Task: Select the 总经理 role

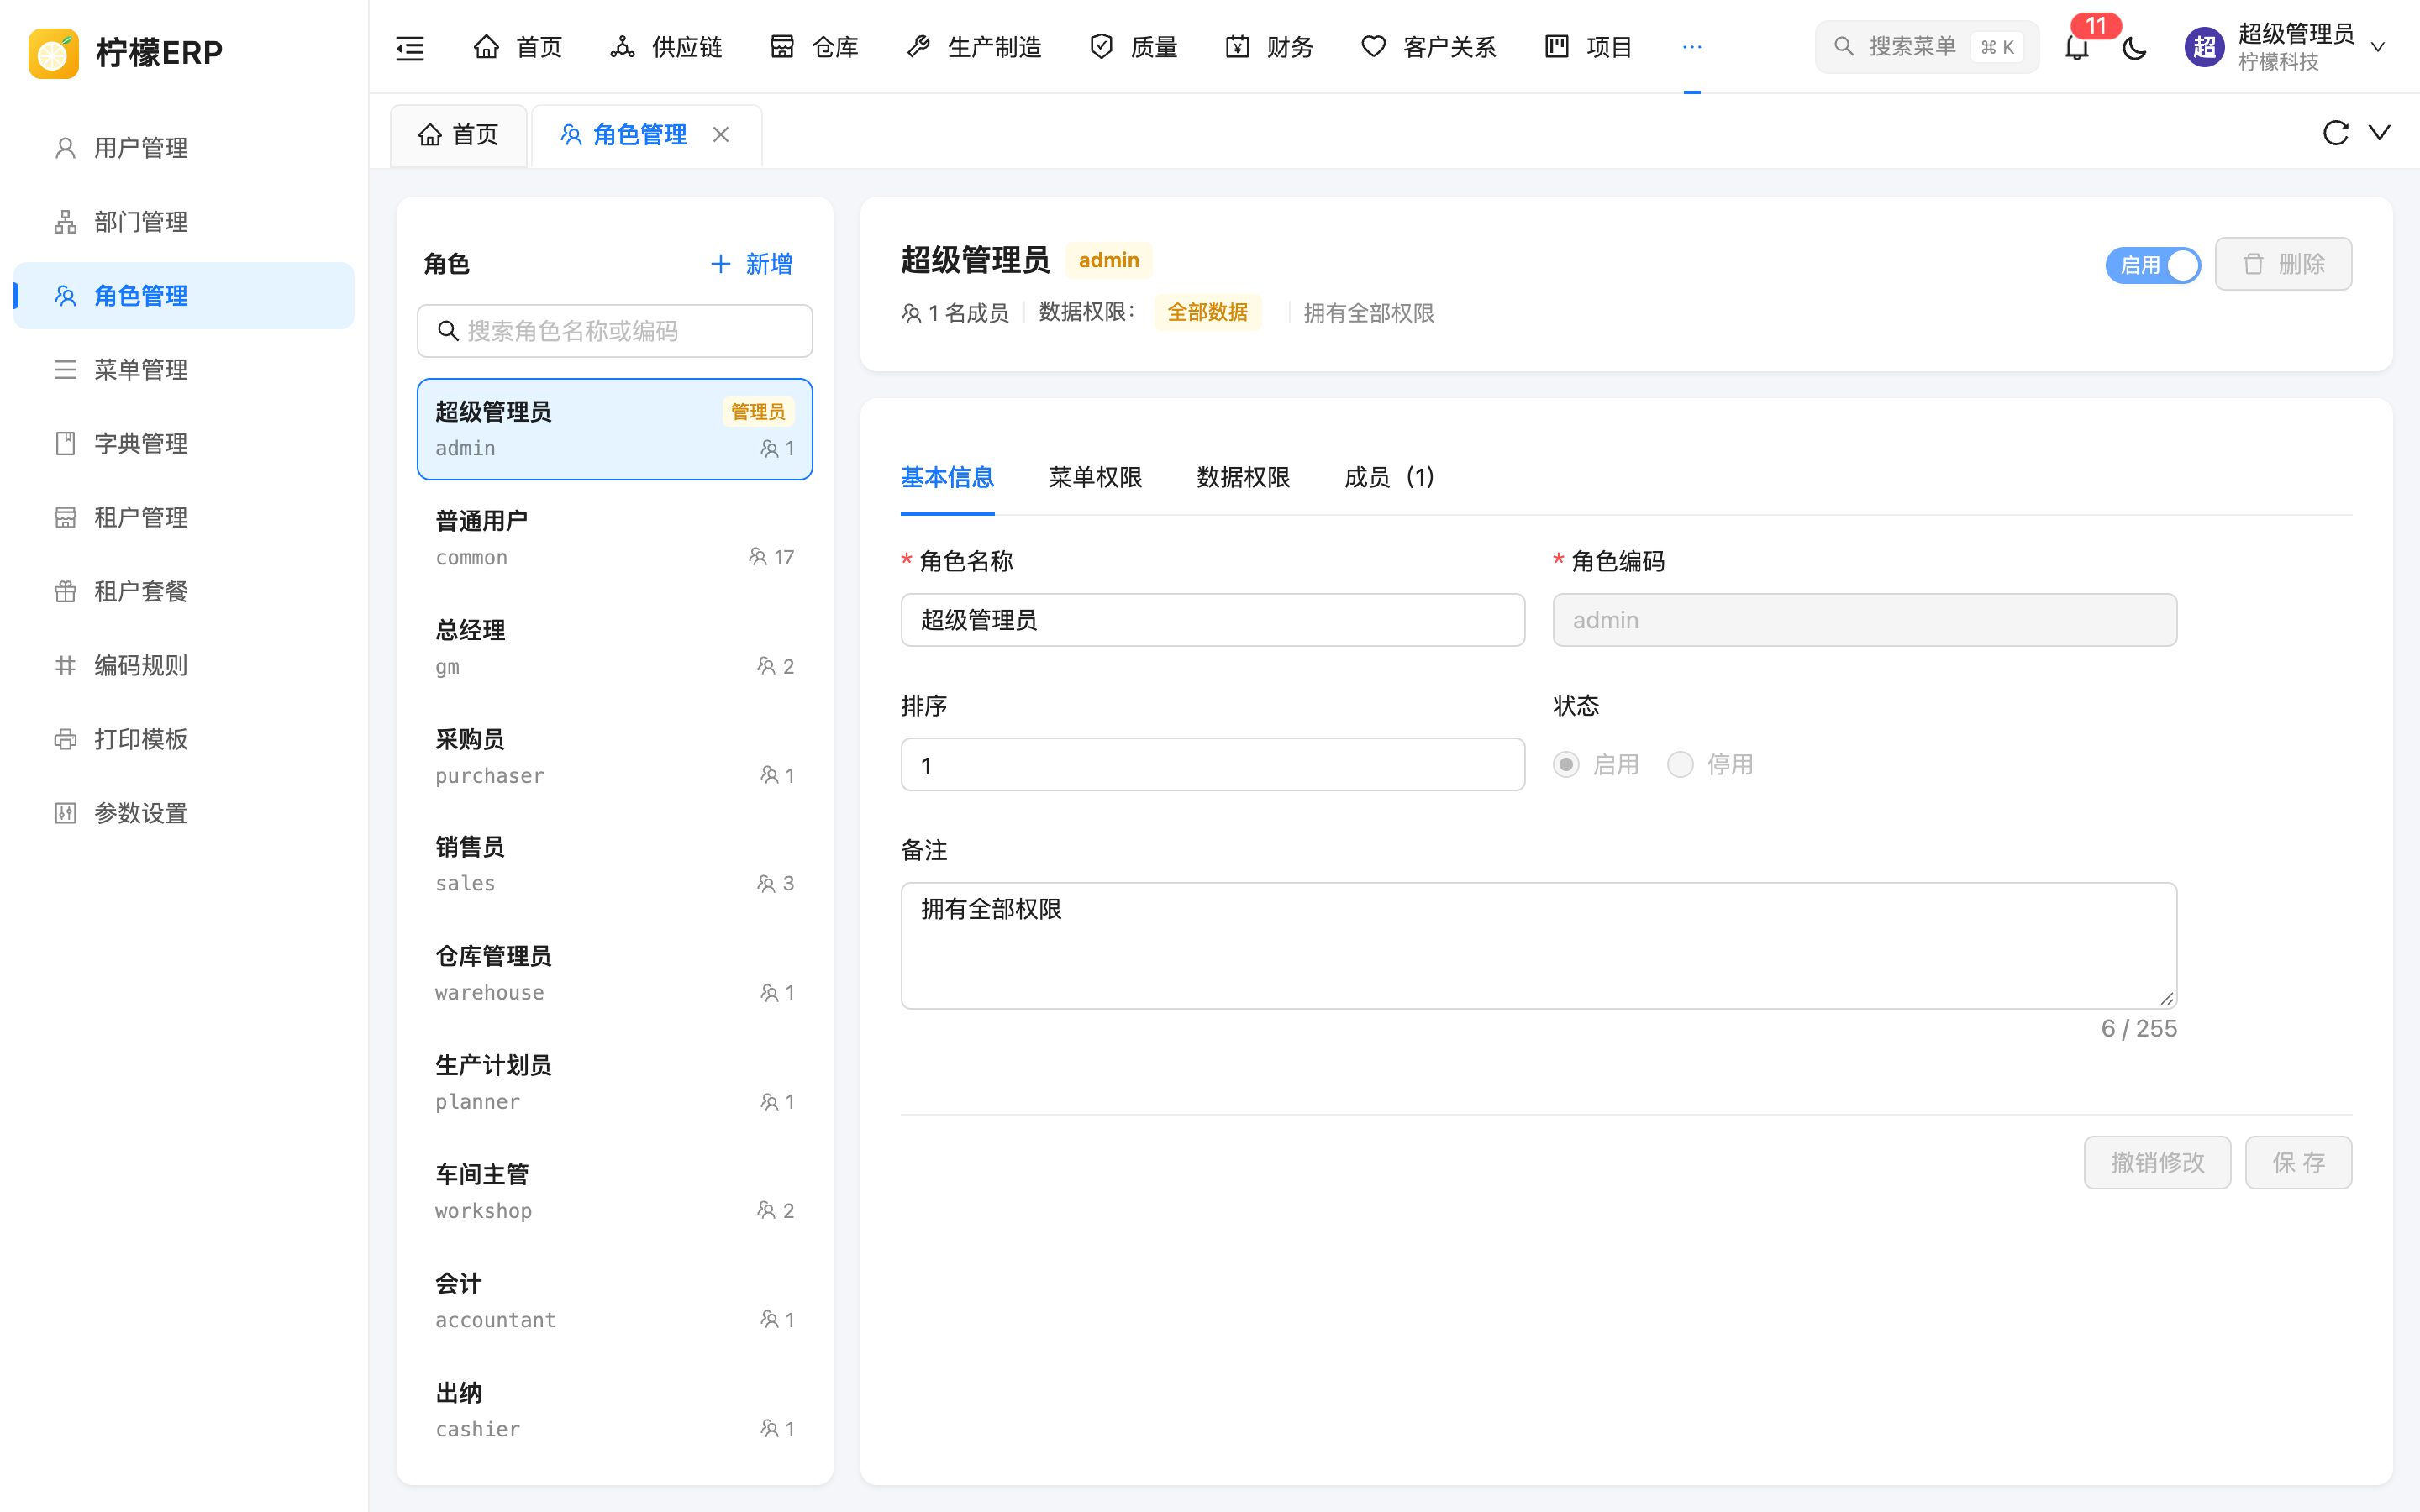Action: [x=614, y=647]
